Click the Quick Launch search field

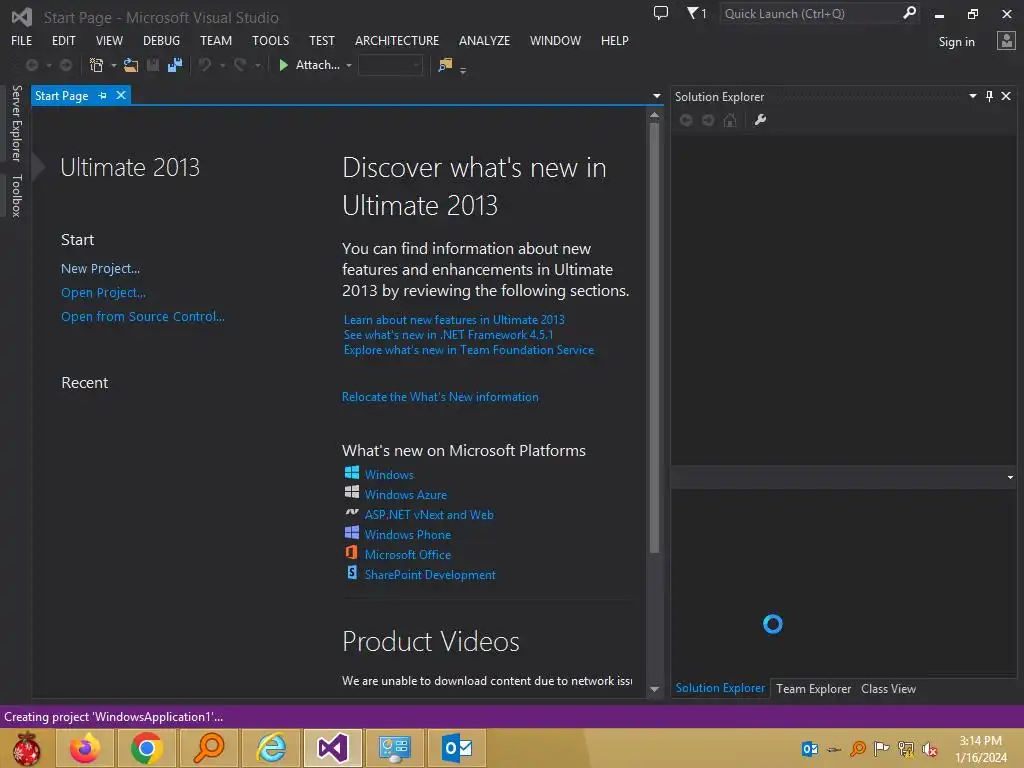tap(810, 13)
